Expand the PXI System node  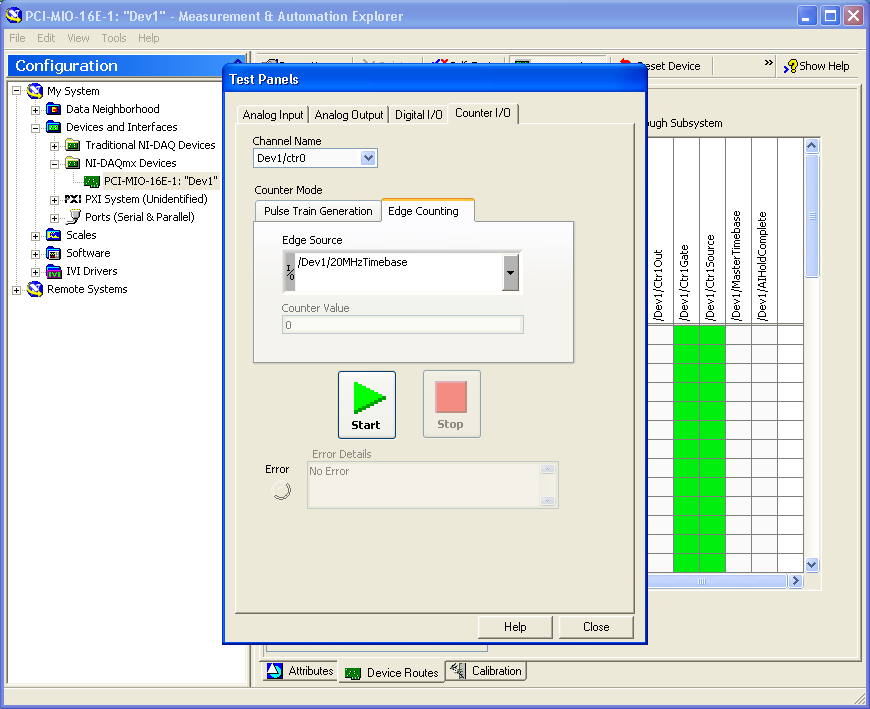pyautogui.click(x=54, y=200)
